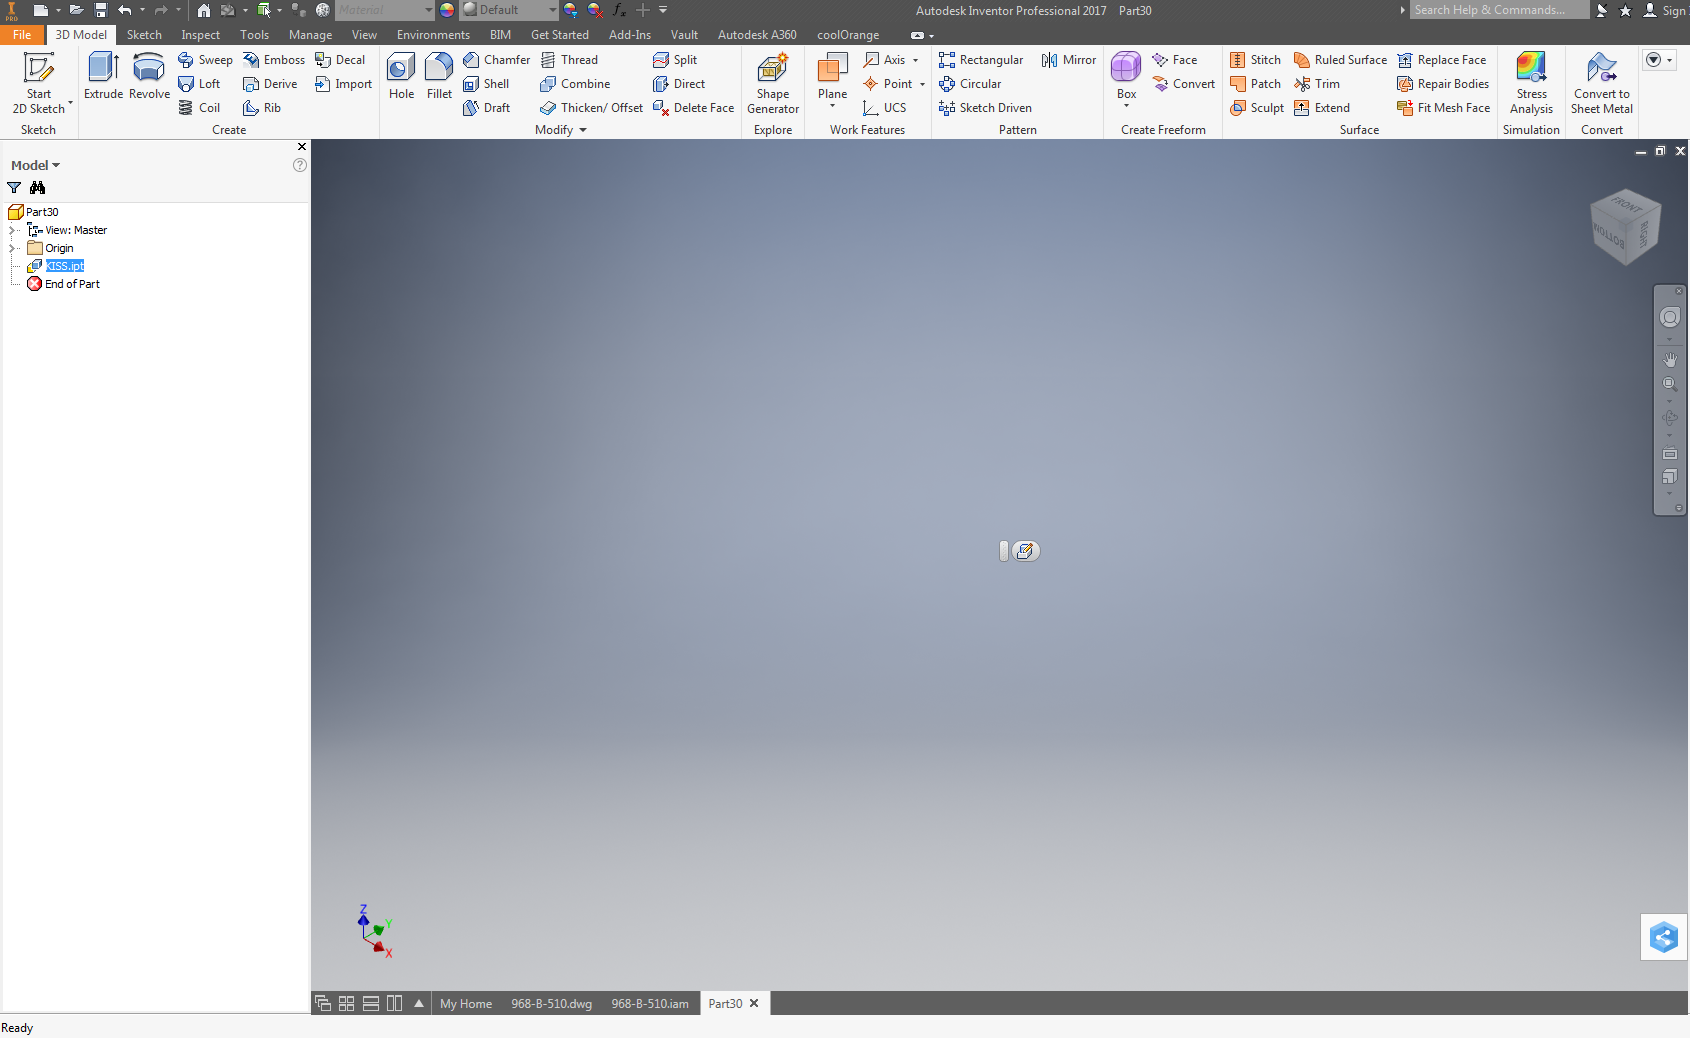Select the Part30 root node
Image resolution: width=1690 pixels, height=1038 pixels.
coord(34,212)
